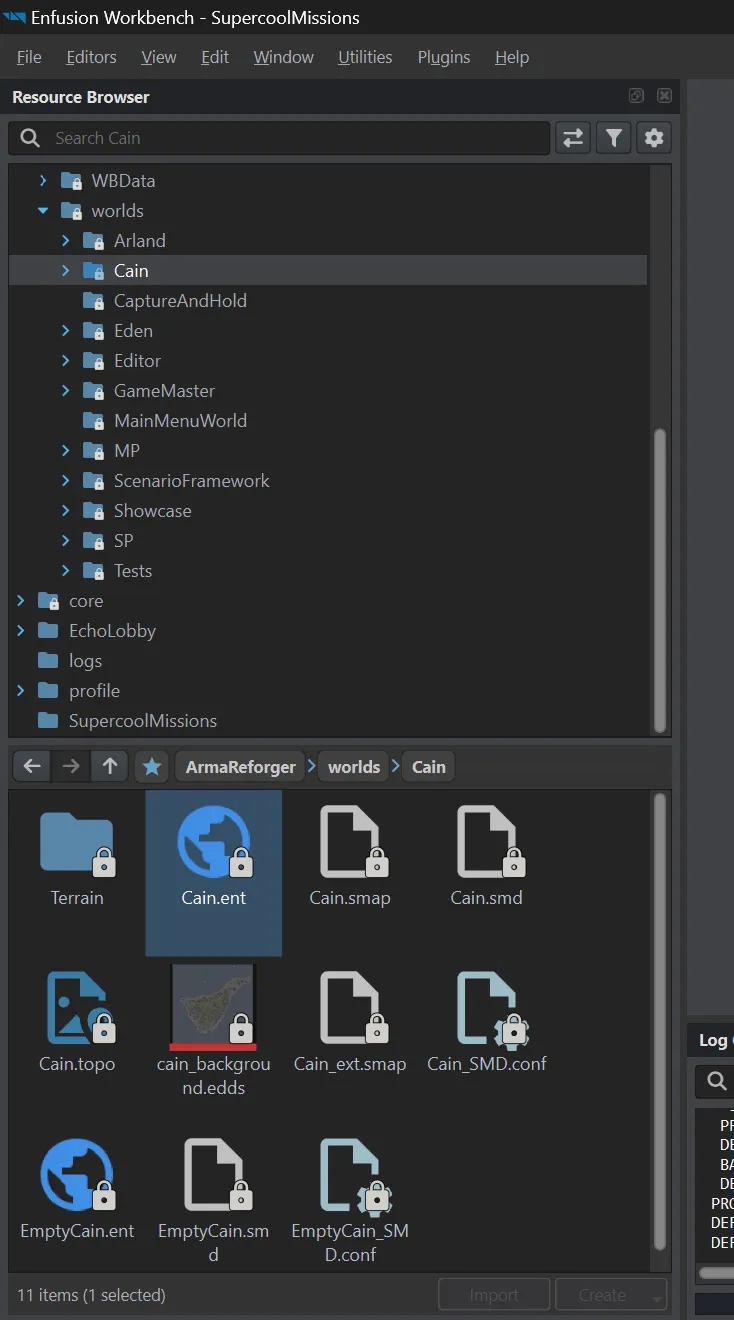Expand the core folder
The height and width of the screenshot is (1320, 734).
click(x=21, y=601)
